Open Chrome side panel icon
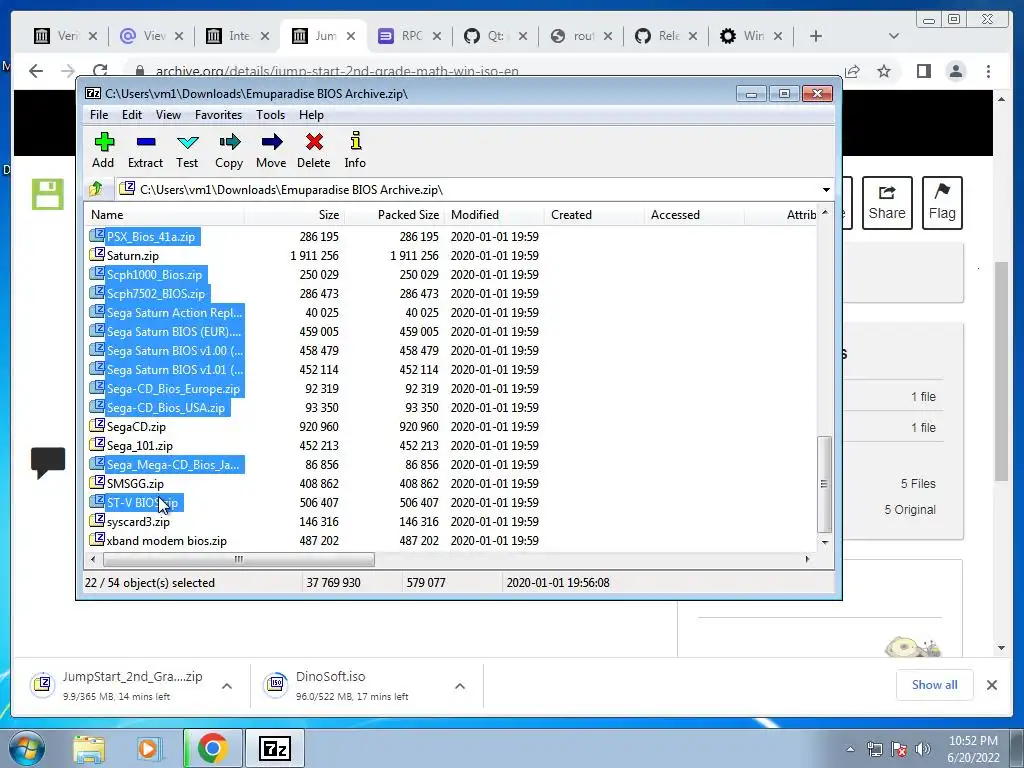 pyautogui.click(x=923, y=71)
